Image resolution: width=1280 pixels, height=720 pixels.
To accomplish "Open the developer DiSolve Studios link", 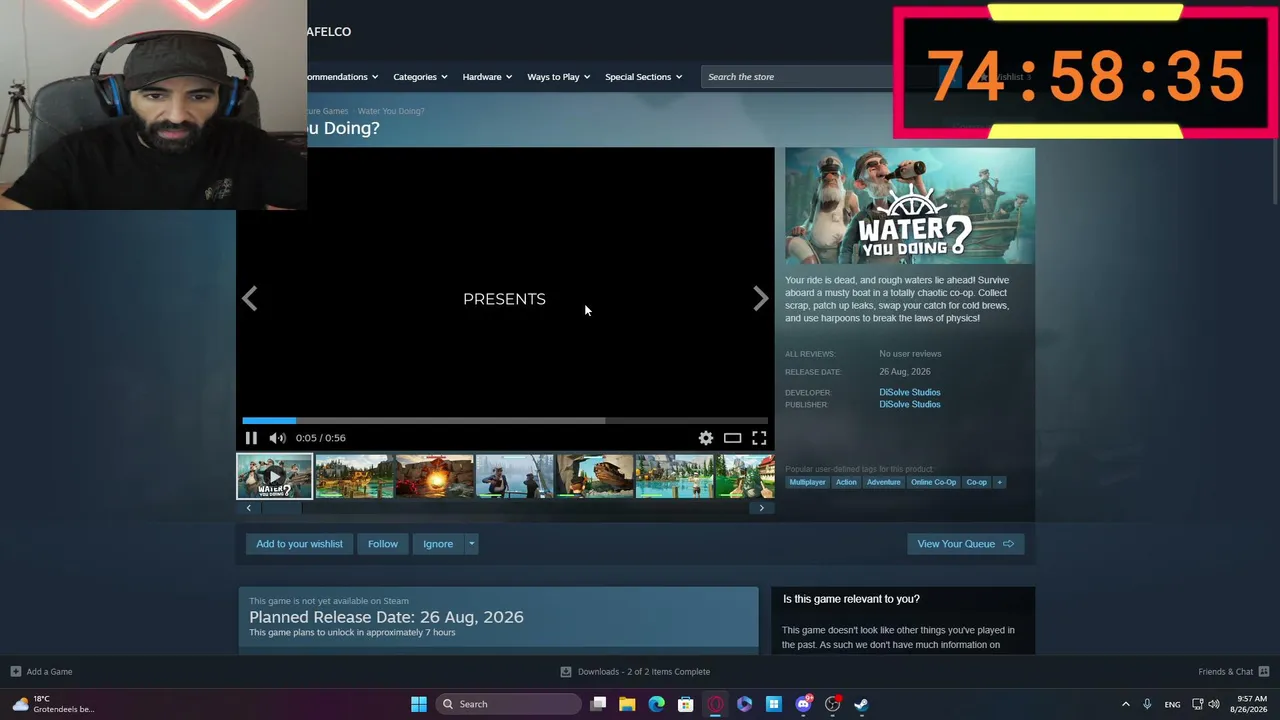I will (910, 392).
